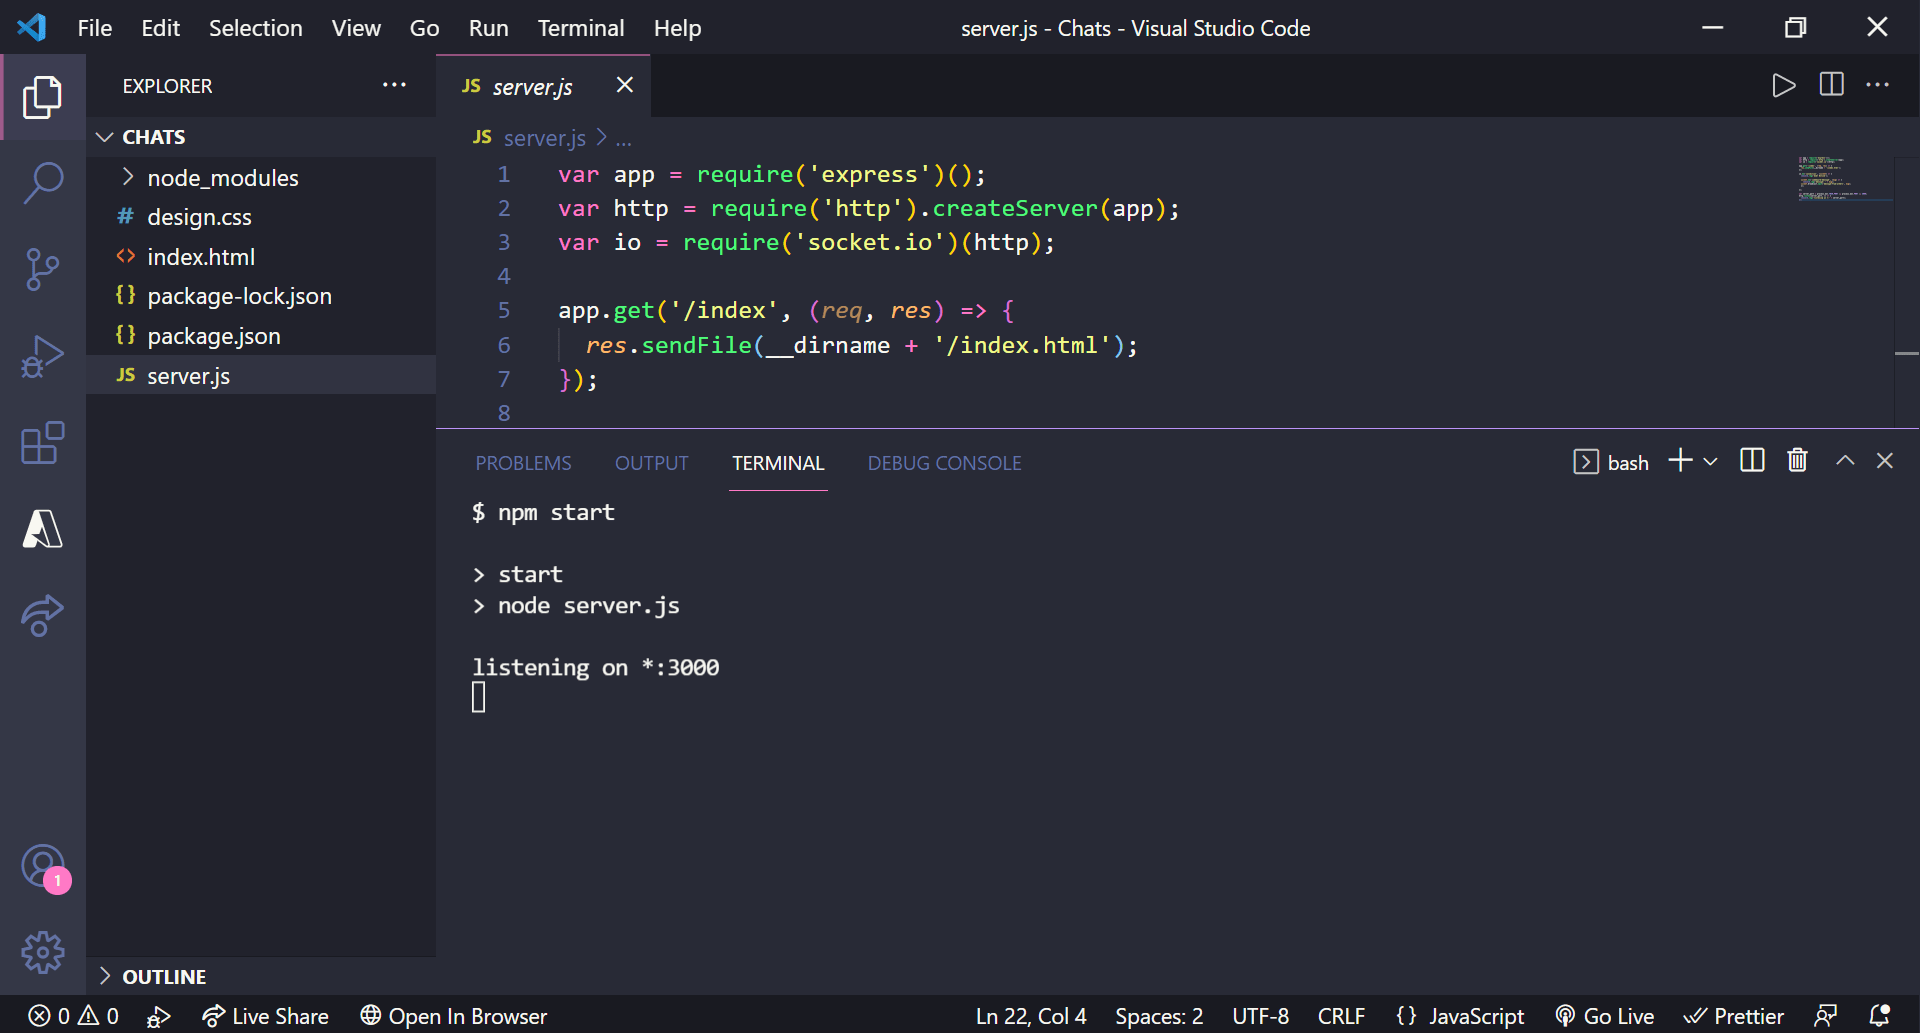Open the Help menu
The image size is (1920, 1033).
click(x=678, y=28)
